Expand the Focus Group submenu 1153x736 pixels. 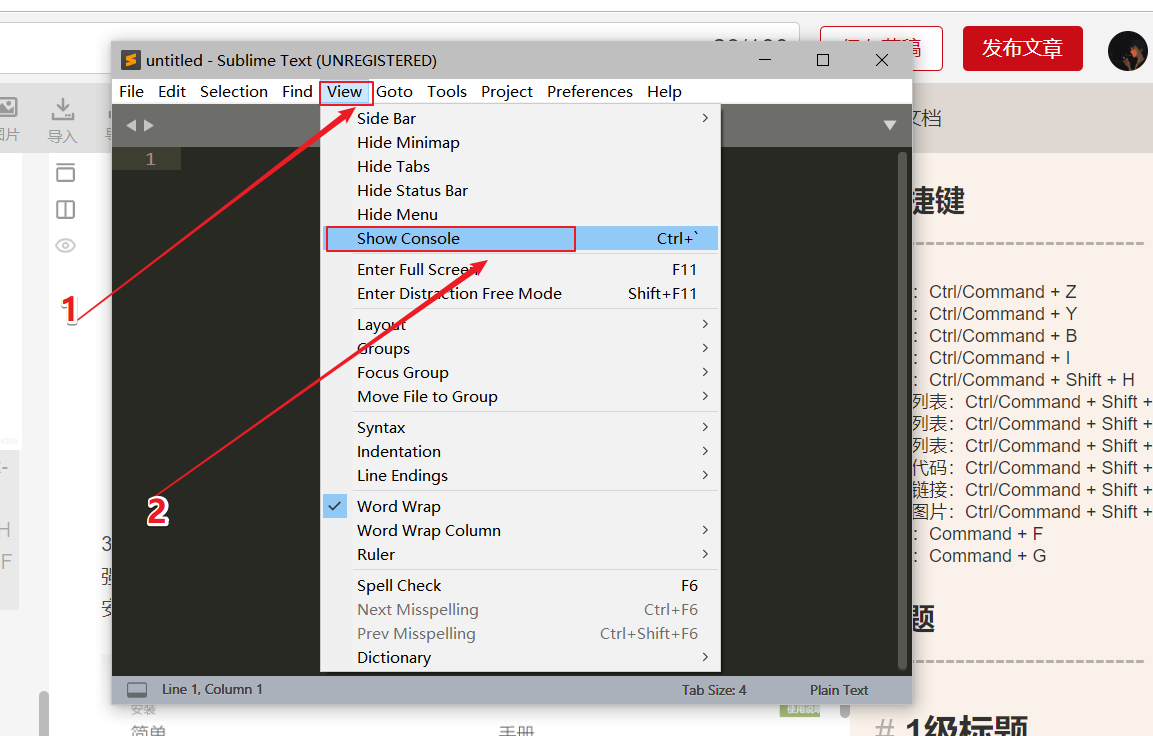point(520,373)
